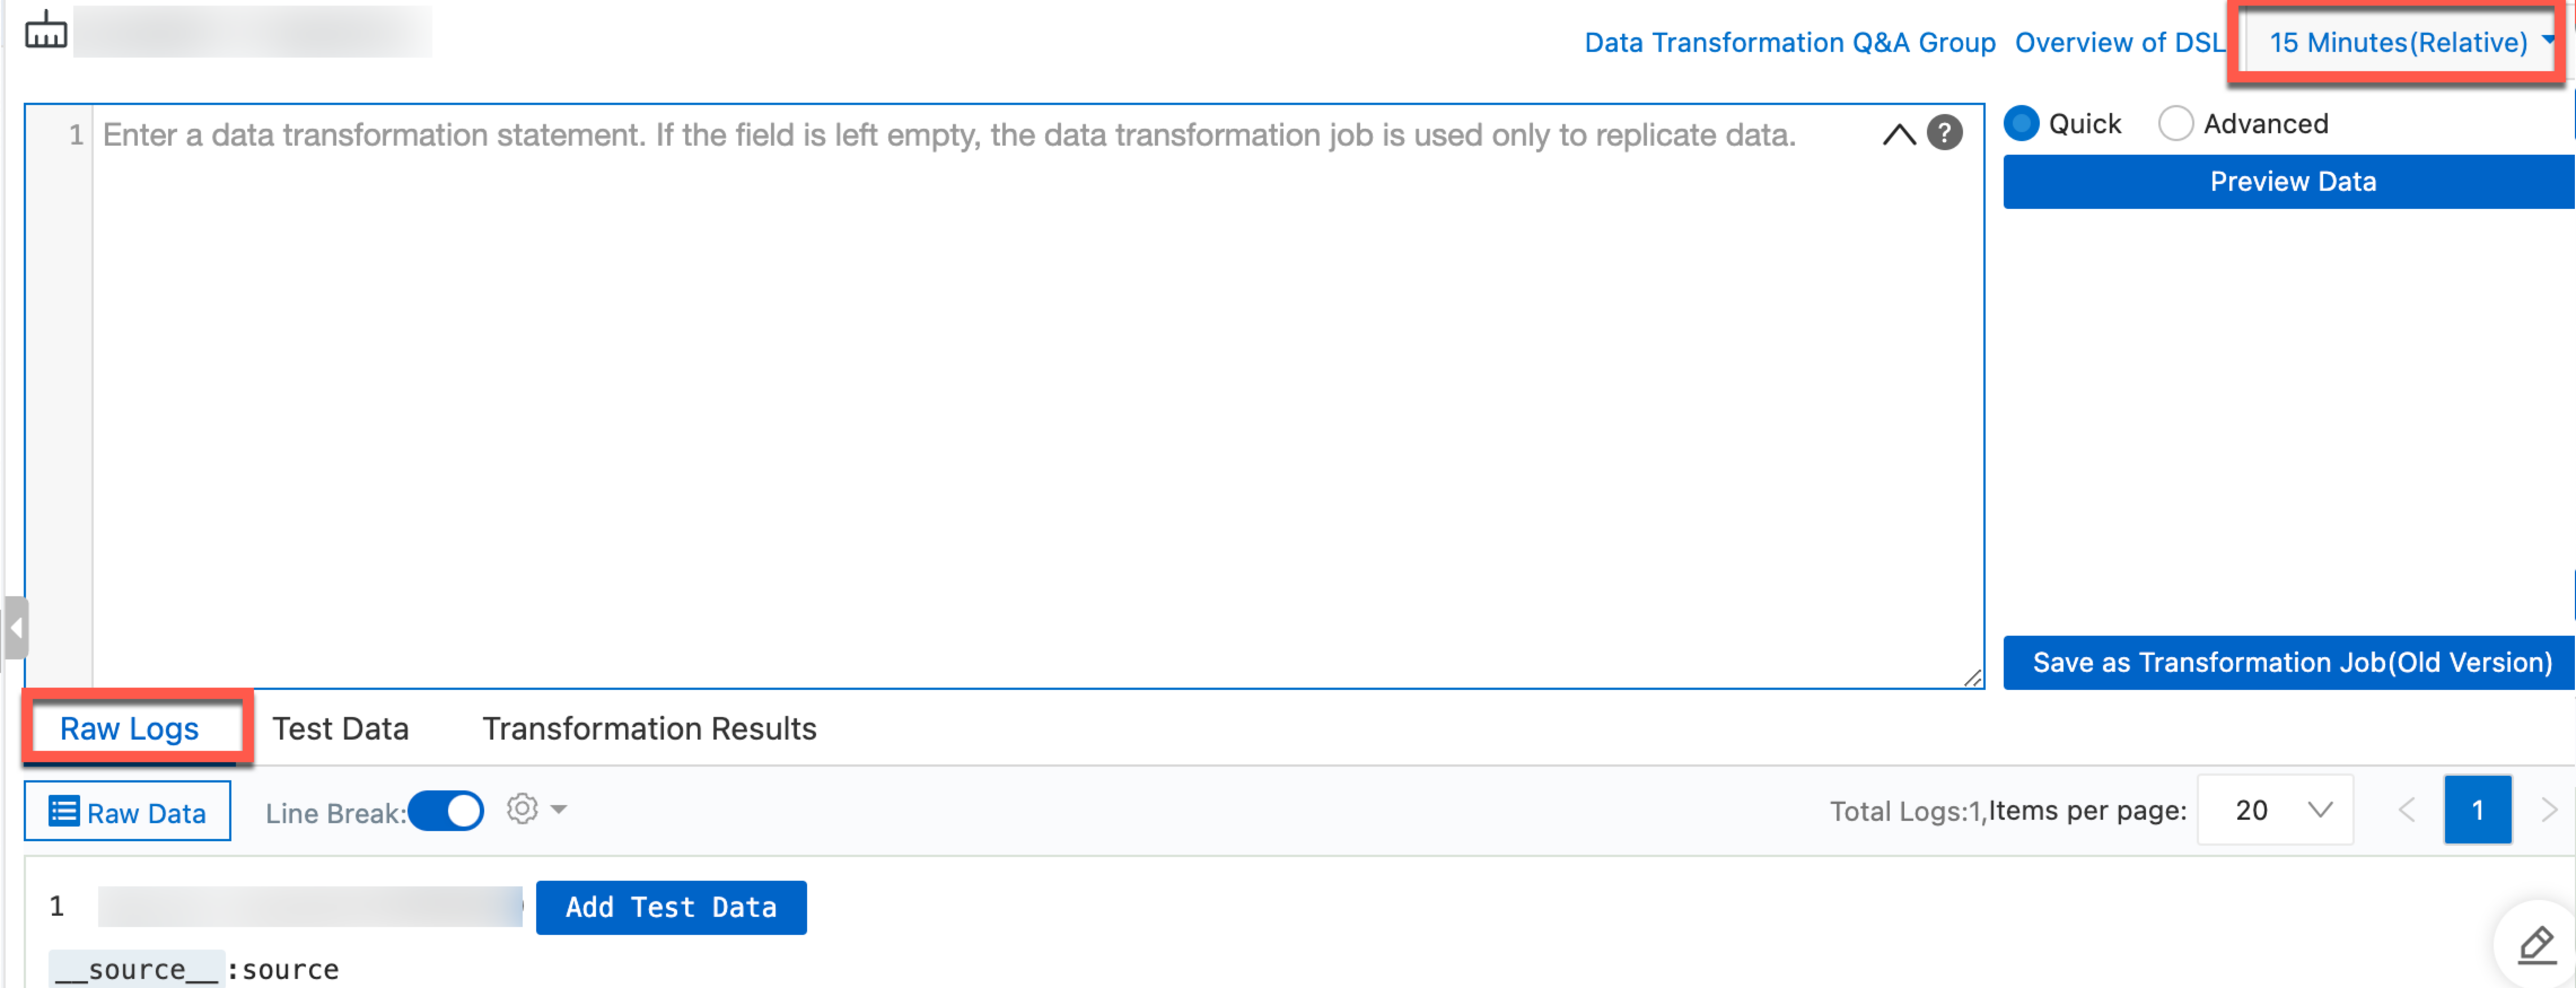This screenshot has width=2576, height=988.
Task: Open the display settings gear icon
Action: pyautogui.click(x=522, y=808)
